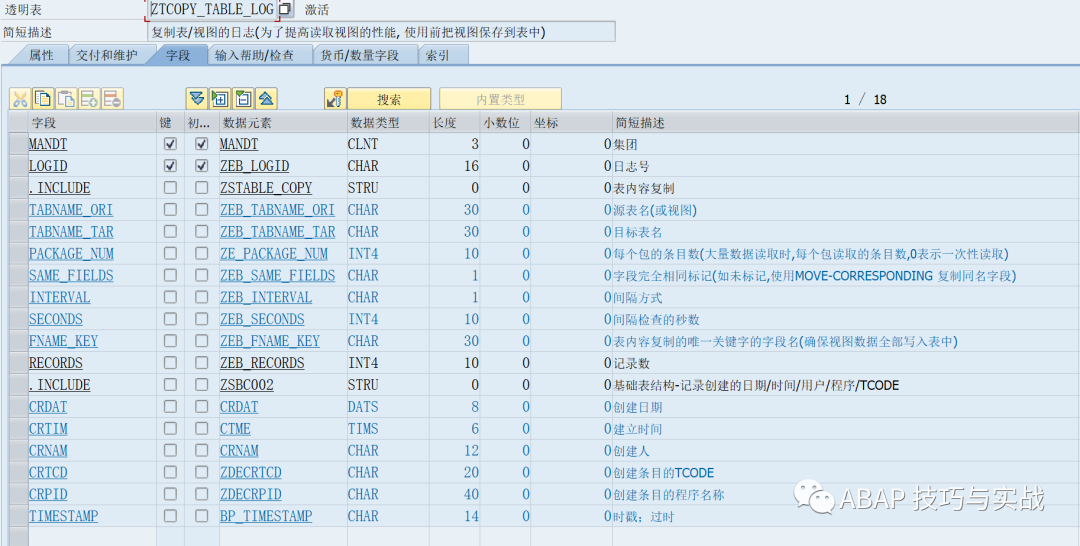The height and width of the screenshot is (546, 1080).
Task: Click the Delete row toolbar icon
Action: pyautogui.click(x=112, y=99)
